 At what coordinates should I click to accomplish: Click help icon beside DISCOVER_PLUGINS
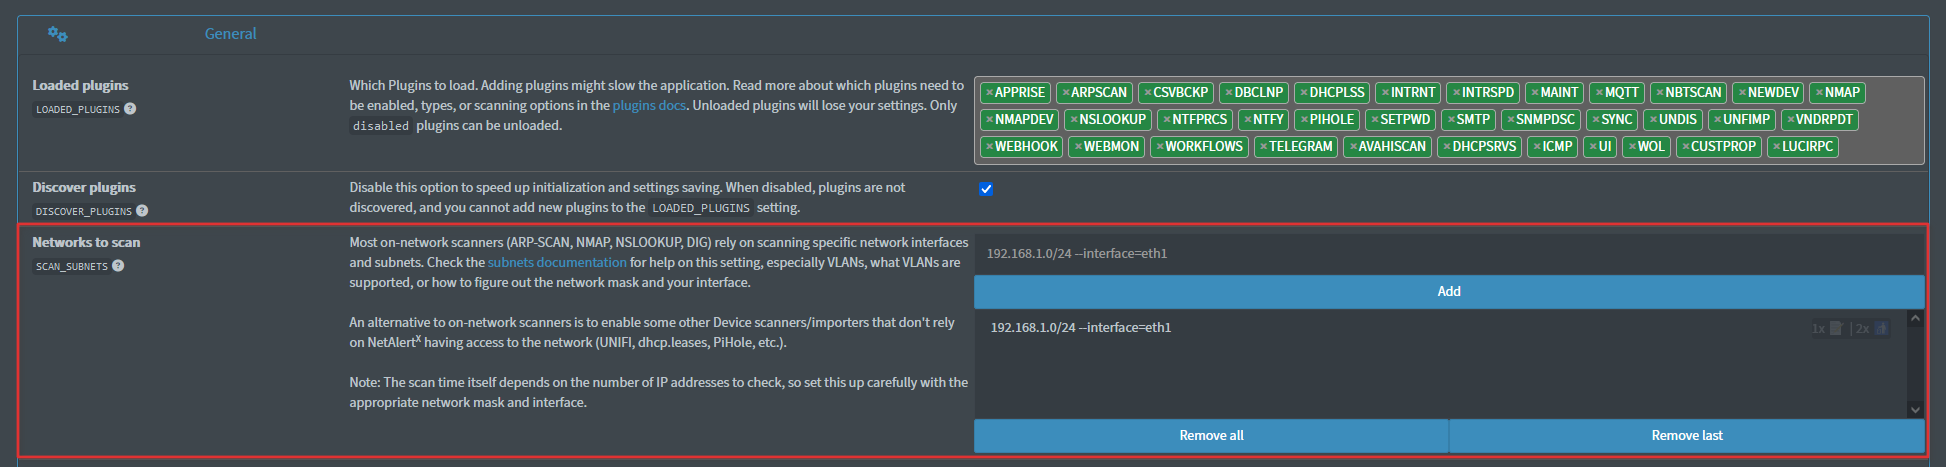point(142,211)
